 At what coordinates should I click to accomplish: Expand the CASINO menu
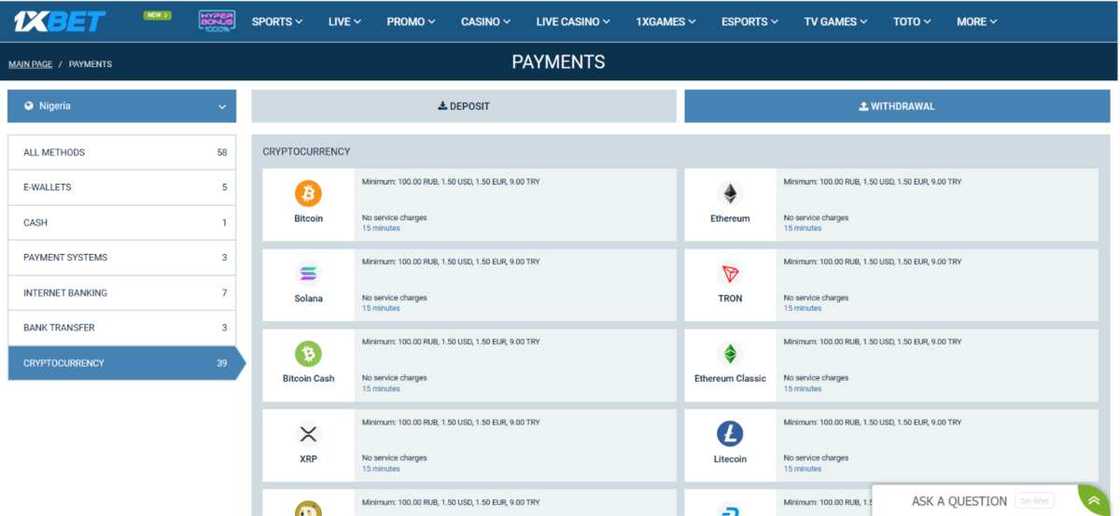click(486, 21)
